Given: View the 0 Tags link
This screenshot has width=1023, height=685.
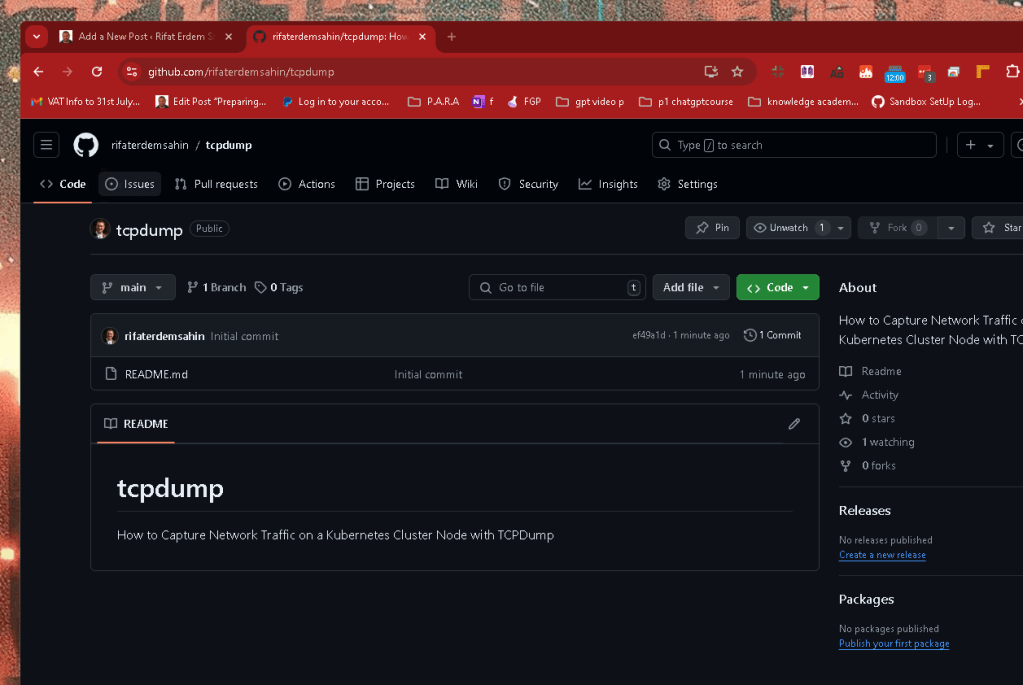Looking at the screenshot, I should 279,287.
